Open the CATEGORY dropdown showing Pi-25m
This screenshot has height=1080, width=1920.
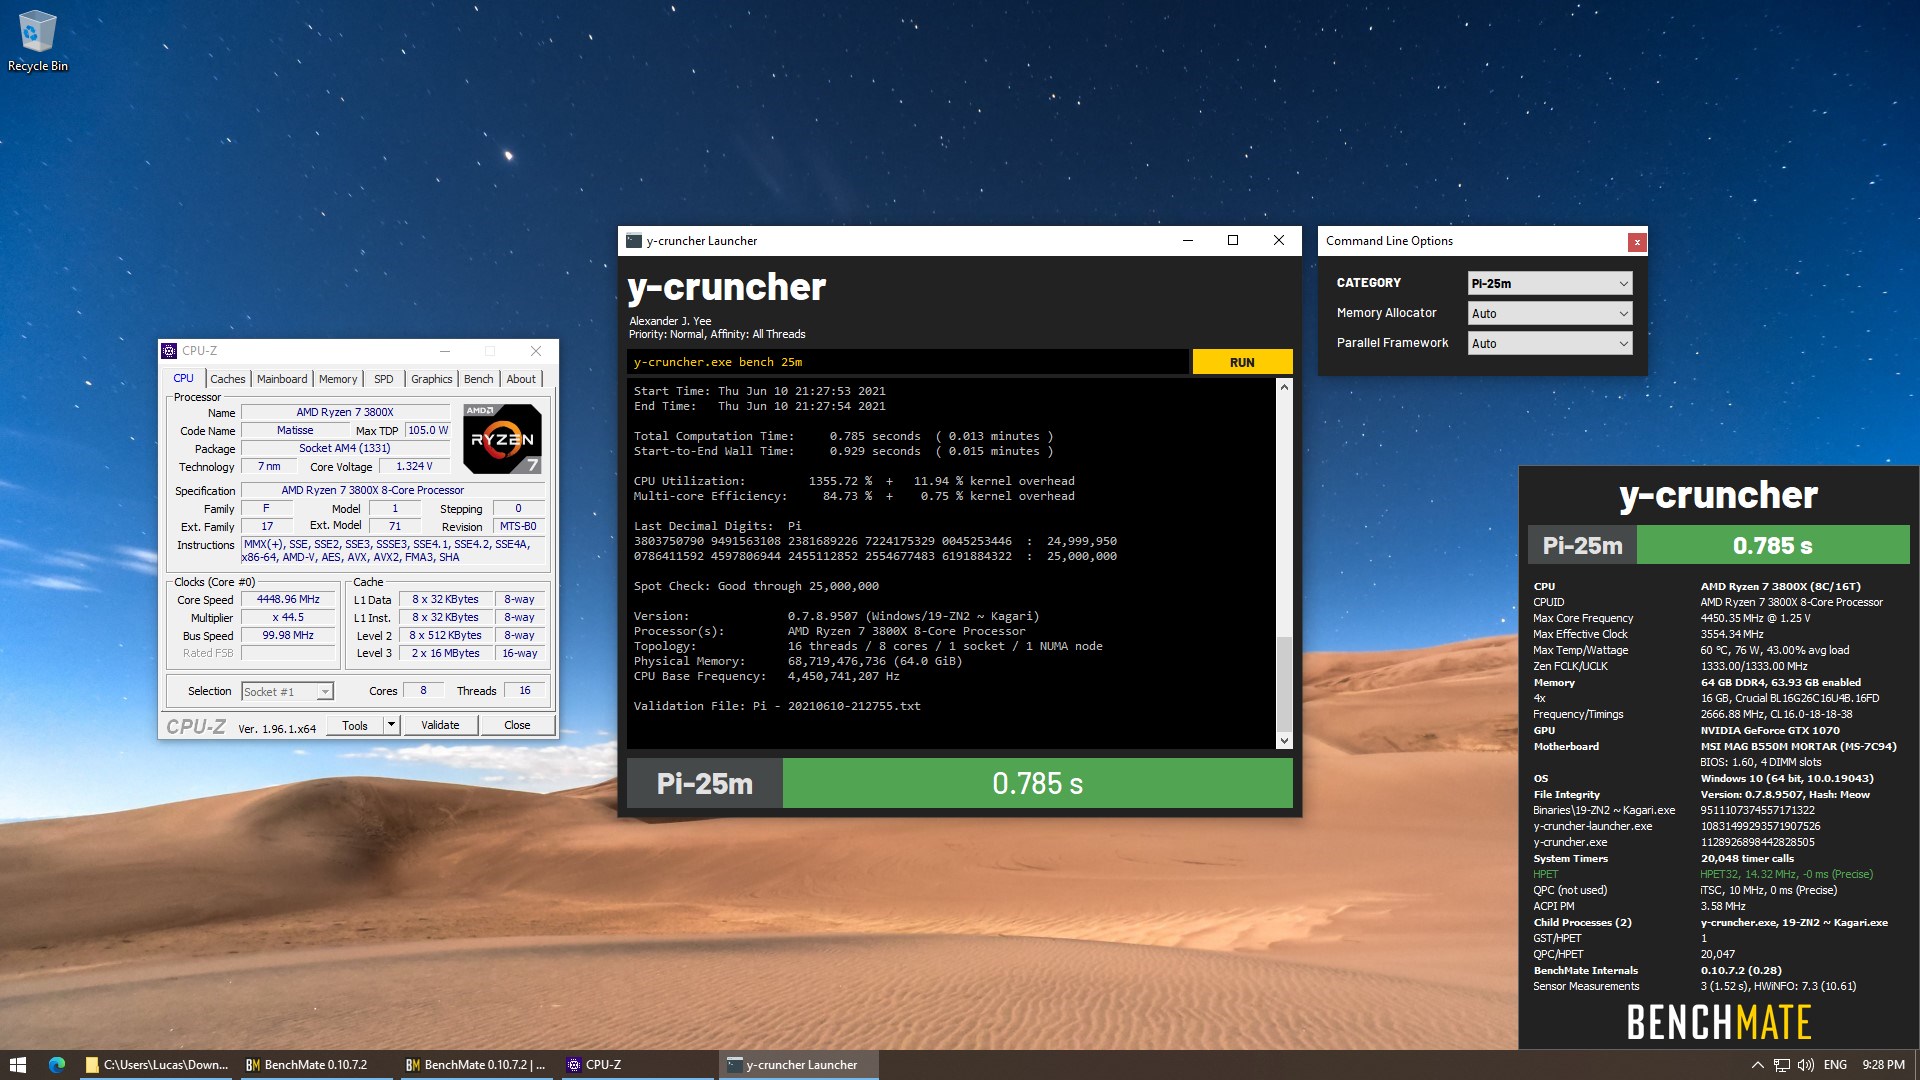click(1549, 284)
